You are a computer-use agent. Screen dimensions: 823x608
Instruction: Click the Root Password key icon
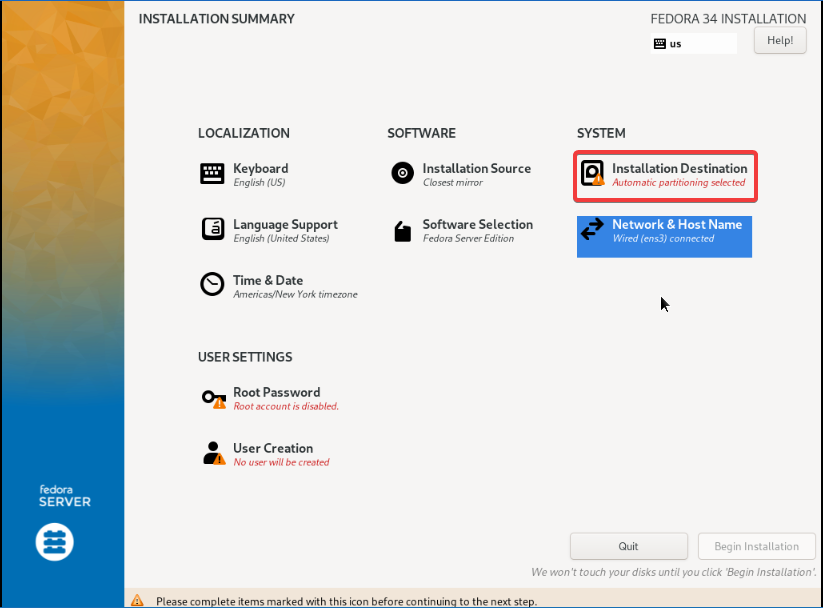(214, 399)
